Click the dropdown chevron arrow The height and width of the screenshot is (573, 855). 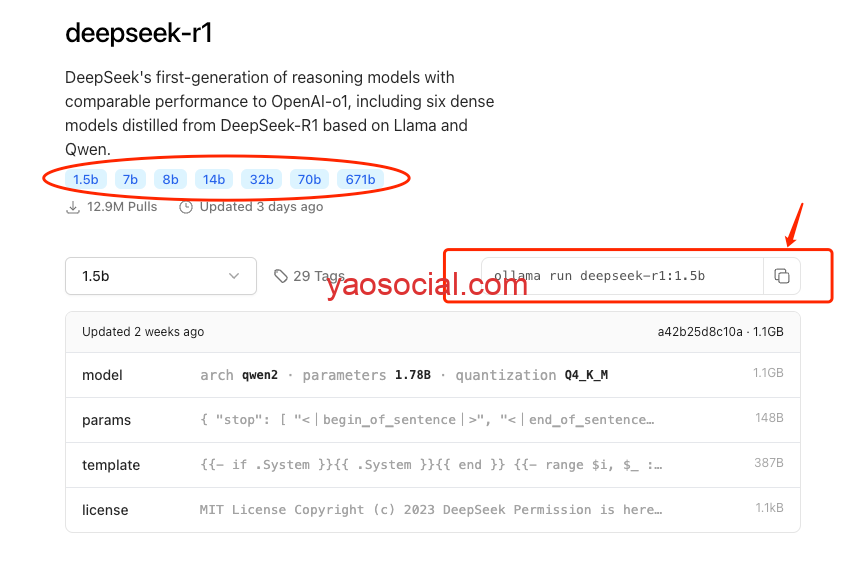coord(234,276)
